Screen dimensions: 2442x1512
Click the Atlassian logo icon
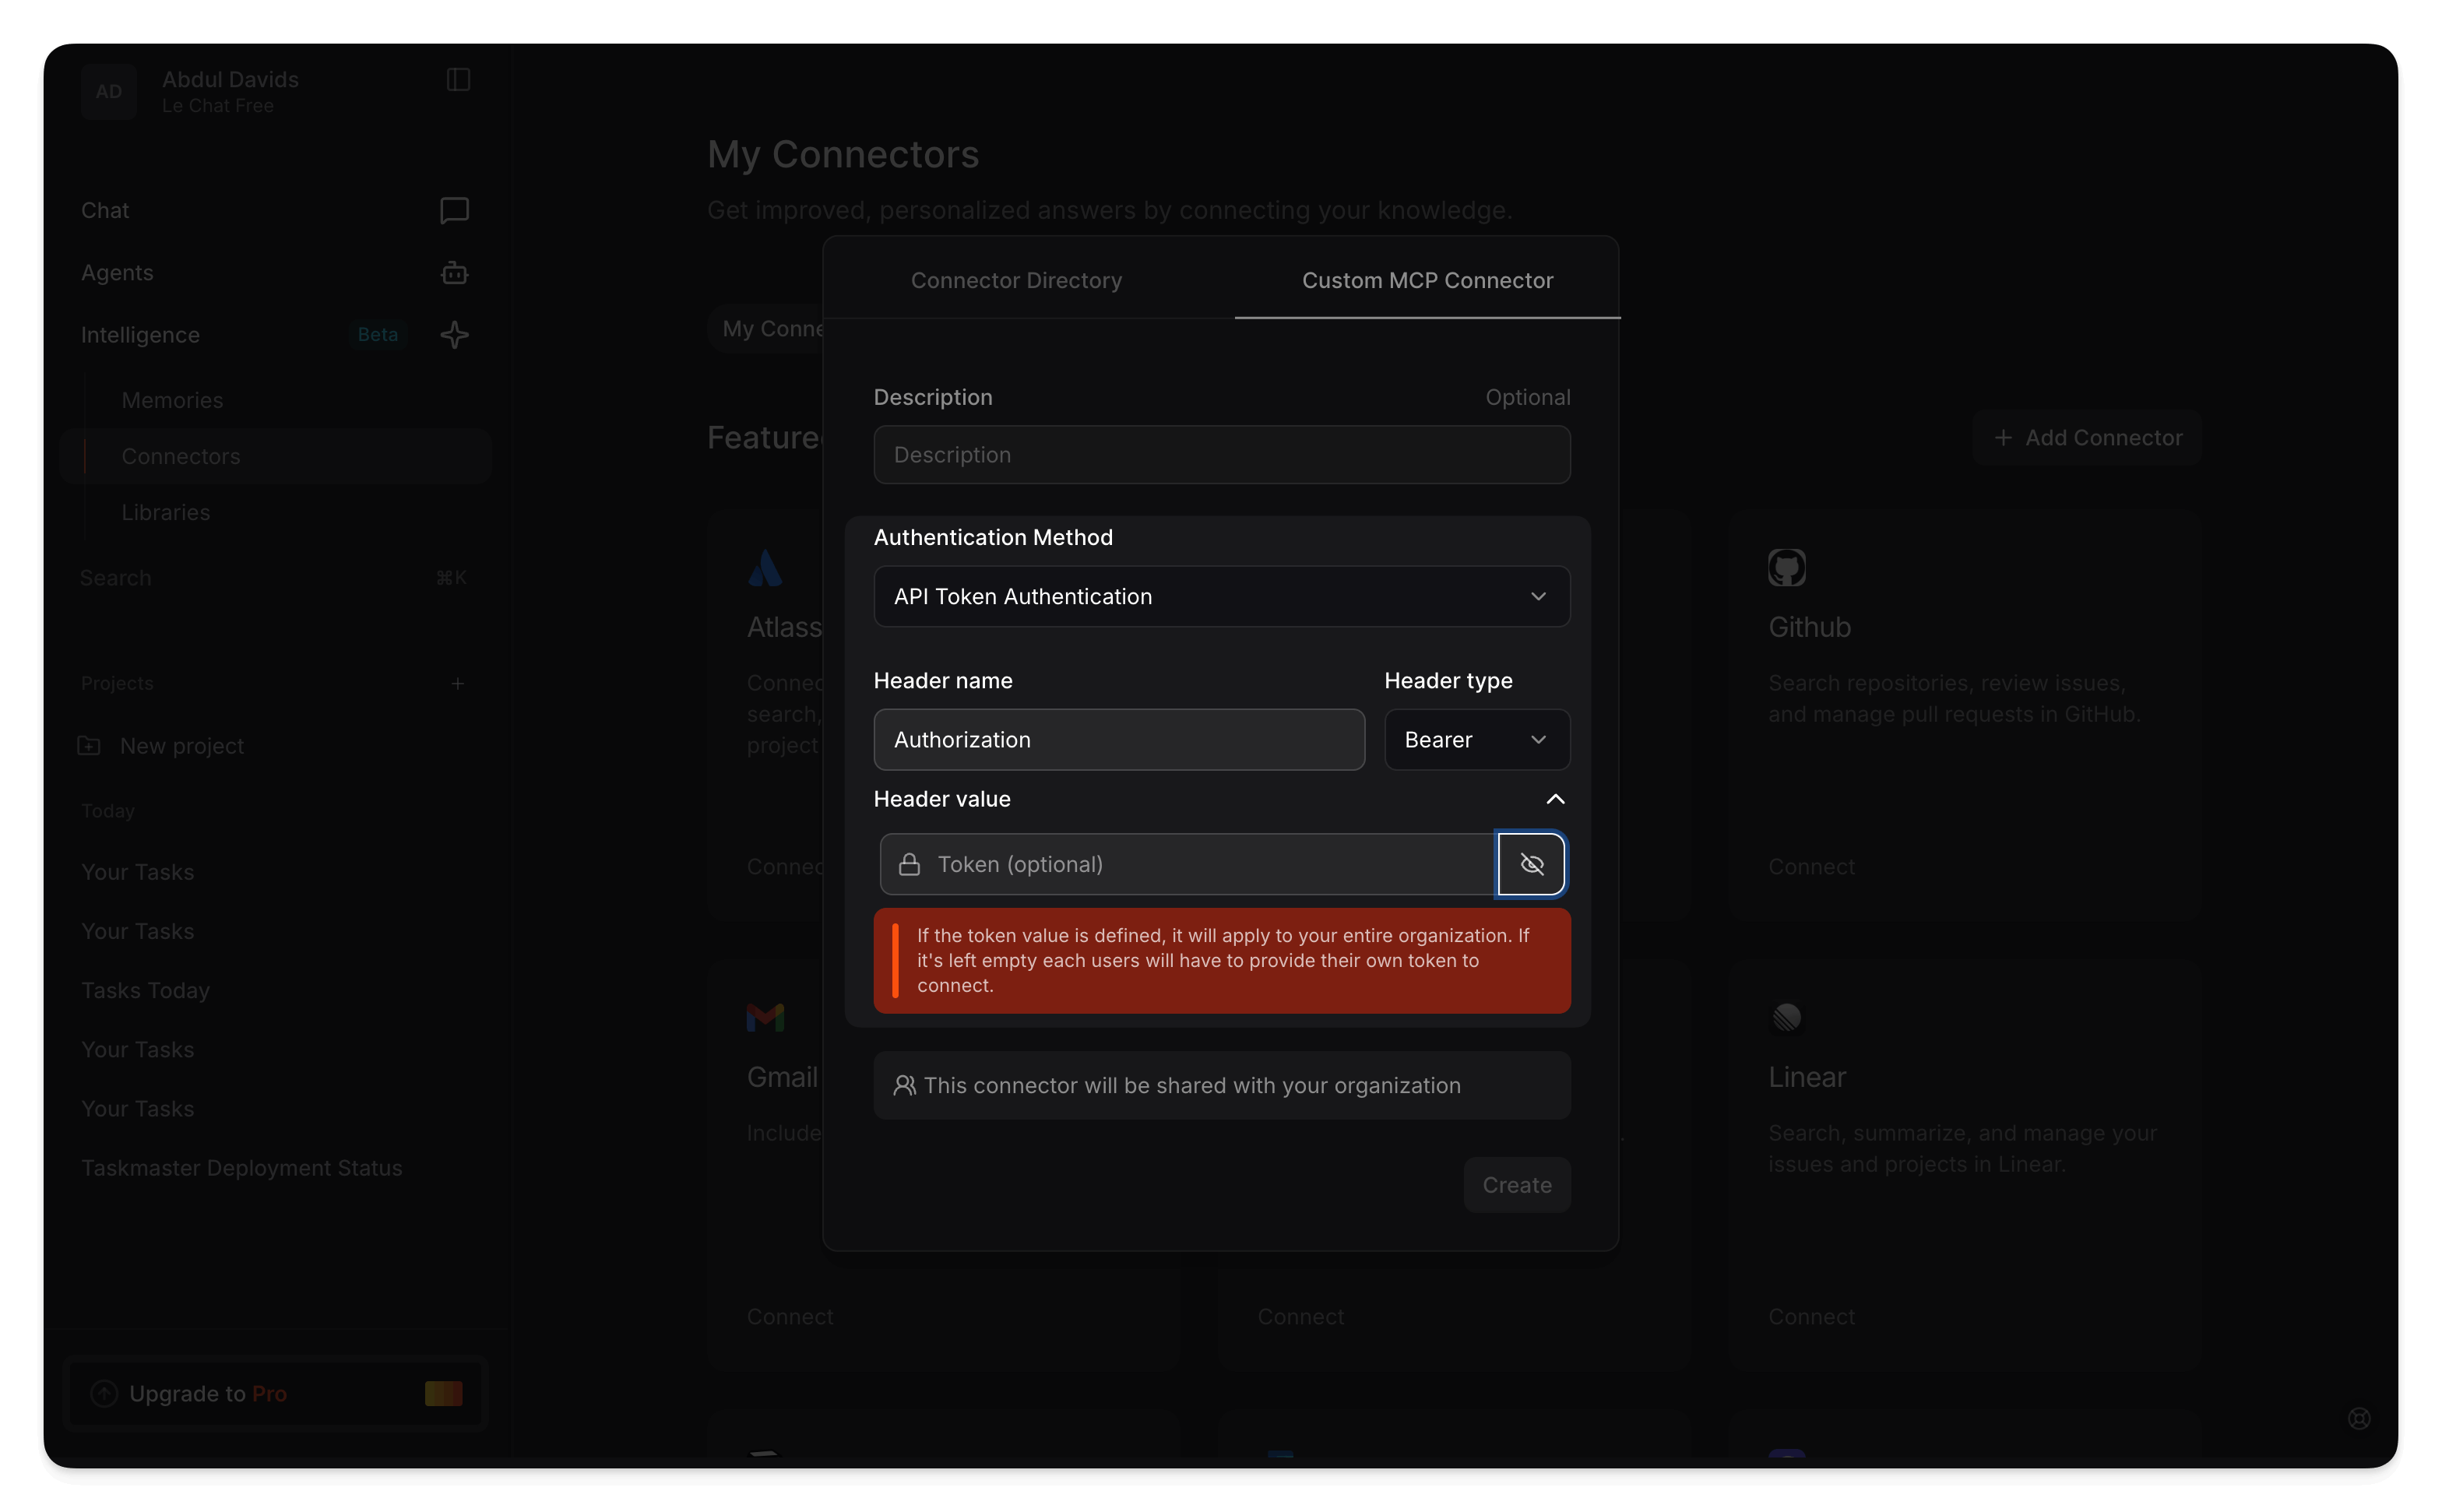pos(766,568)
